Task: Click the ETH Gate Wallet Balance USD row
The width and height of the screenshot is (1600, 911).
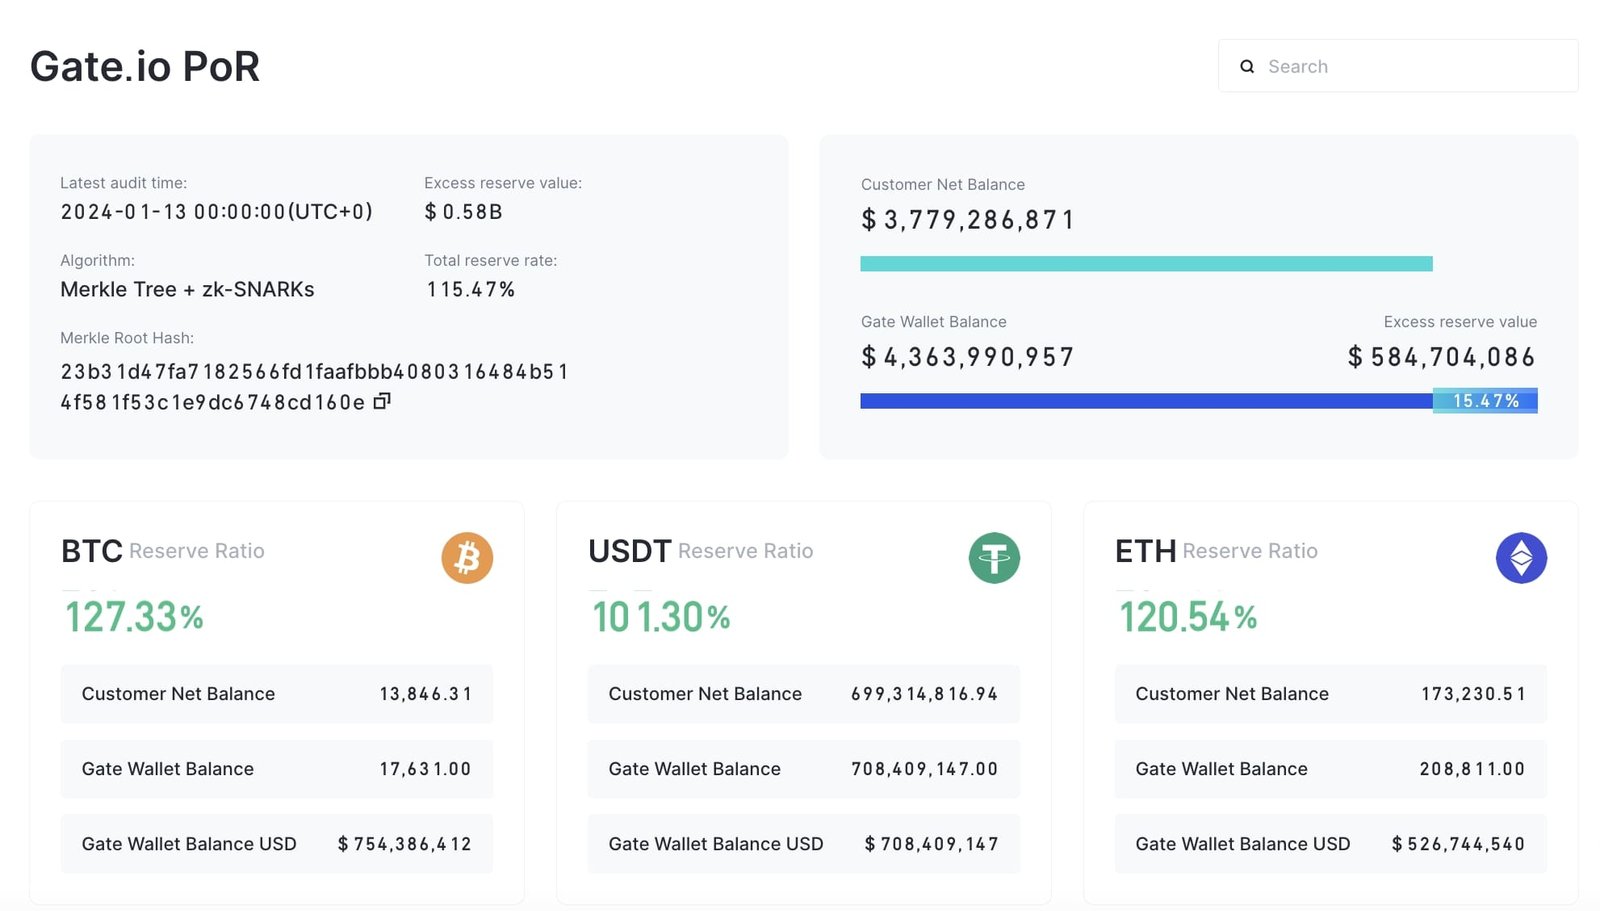Action: click(1330, 844)
